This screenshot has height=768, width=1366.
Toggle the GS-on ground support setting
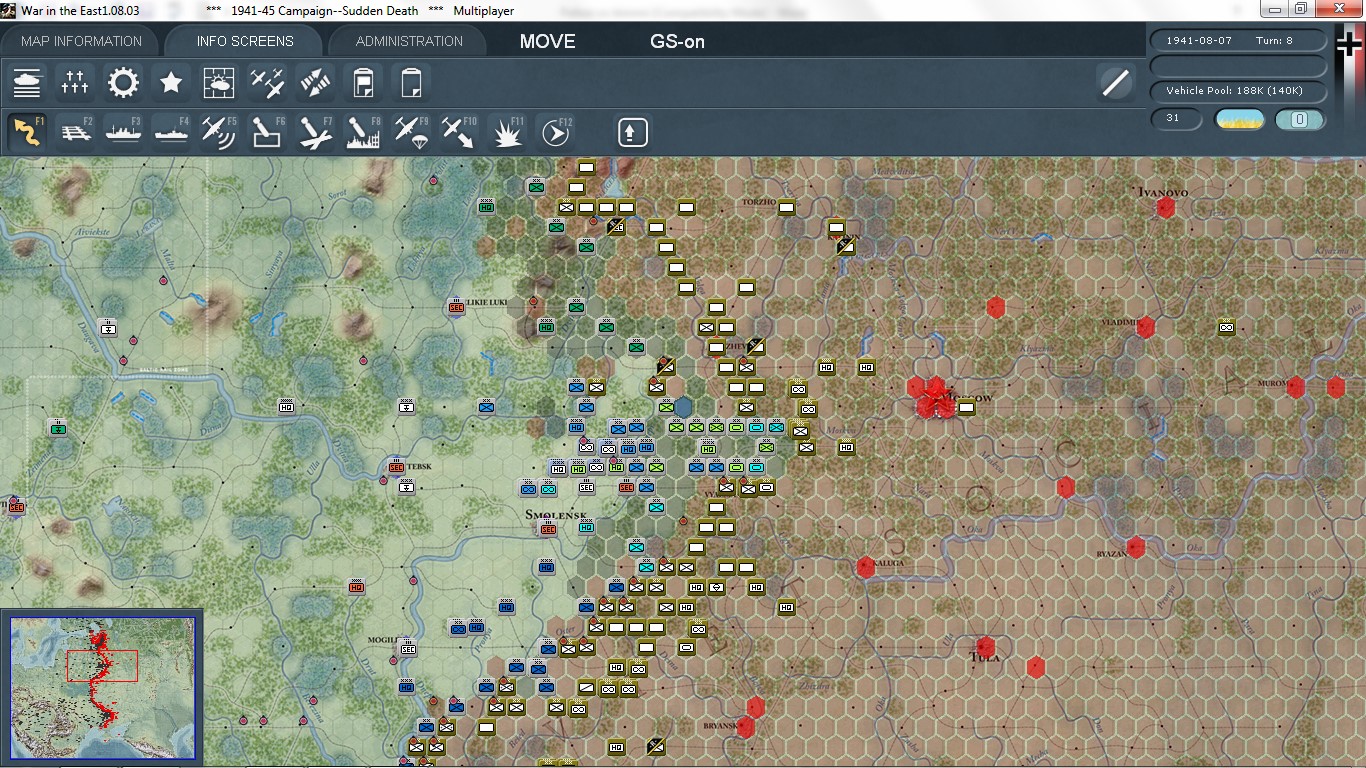[678, 42]
